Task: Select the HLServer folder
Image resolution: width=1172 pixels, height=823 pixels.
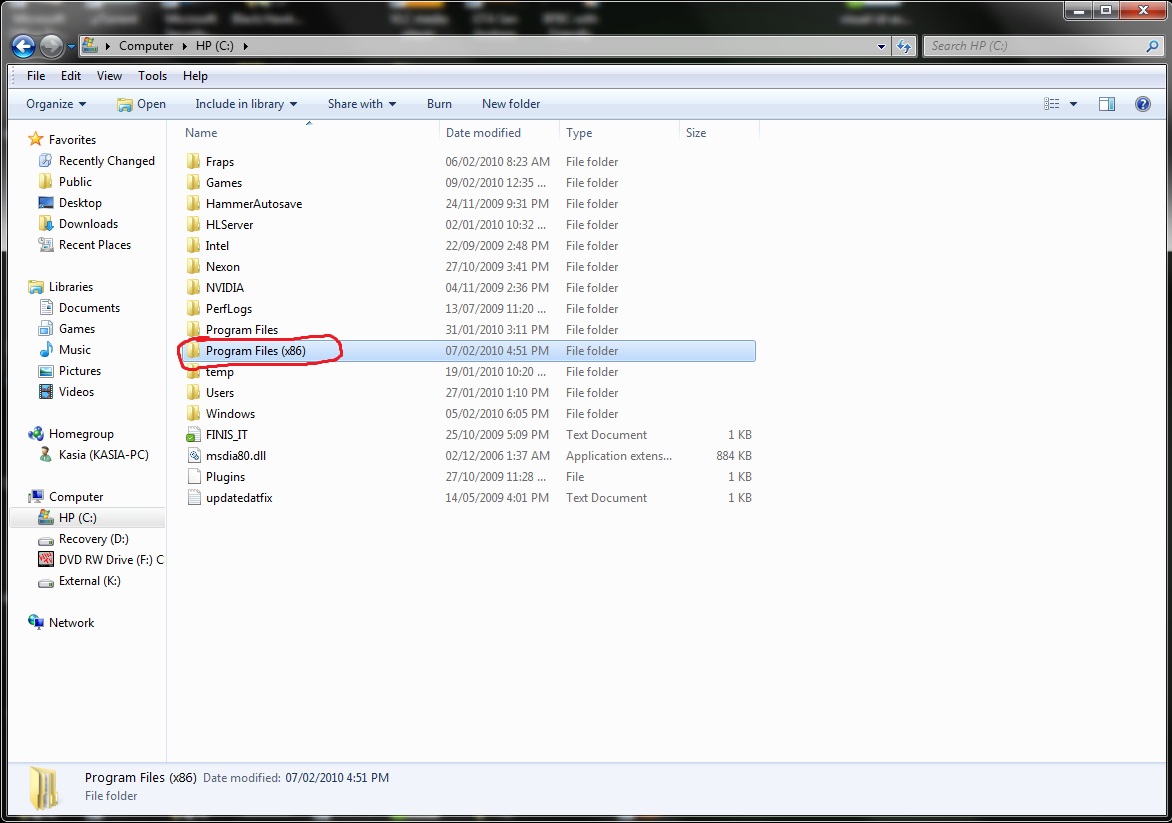Action: pos(468,224)
